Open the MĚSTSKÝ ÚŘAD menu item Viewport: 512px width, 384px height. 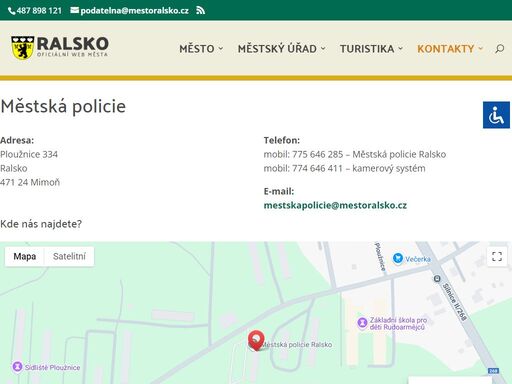click(x=277, y=49)
